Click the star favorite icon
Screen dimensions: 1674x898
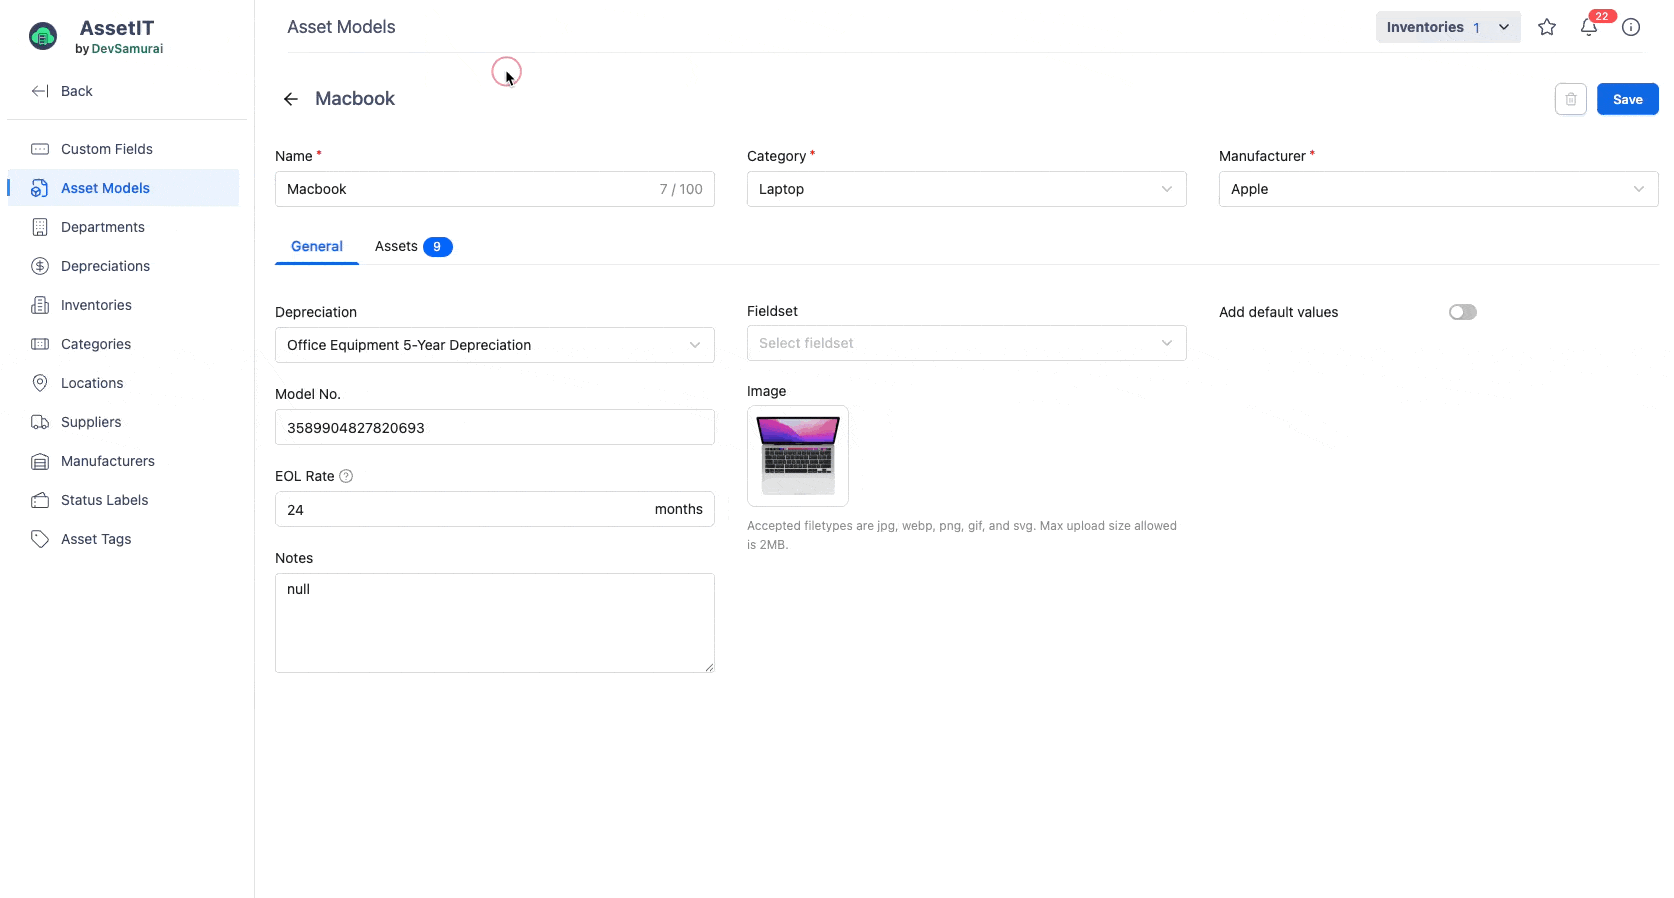(x=1546, y=27)
